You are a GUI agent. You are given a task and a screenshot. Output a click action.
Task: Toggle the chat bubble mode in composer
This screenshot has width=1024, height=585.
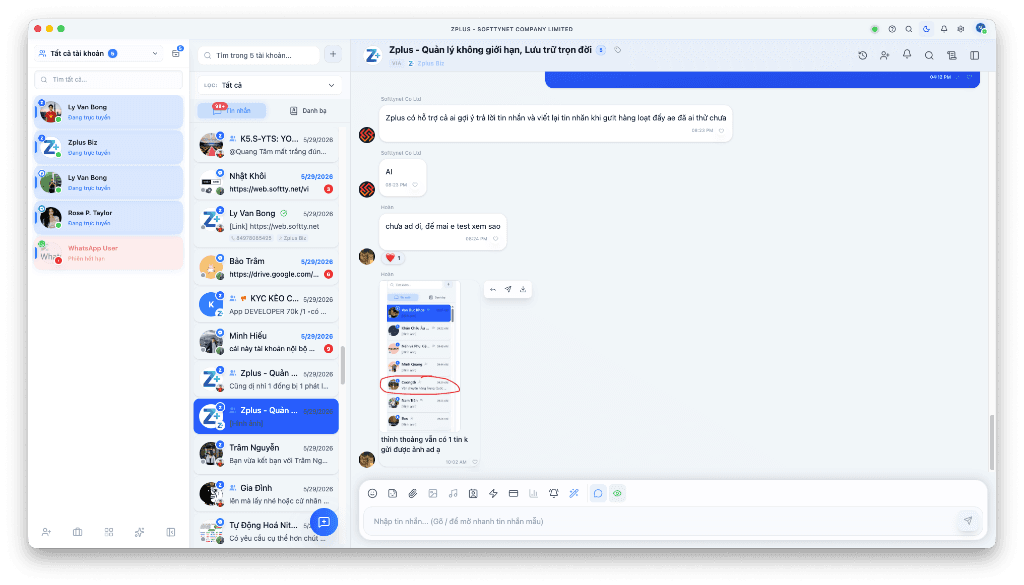(598, 494)
